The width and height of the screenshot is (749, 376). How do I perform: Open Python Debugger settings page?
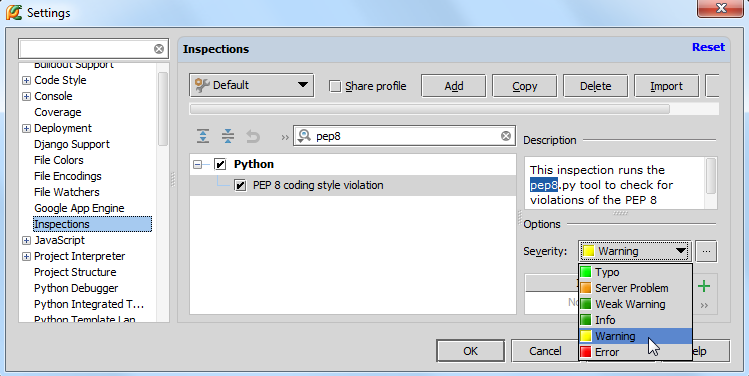click(x=76, y=288)
